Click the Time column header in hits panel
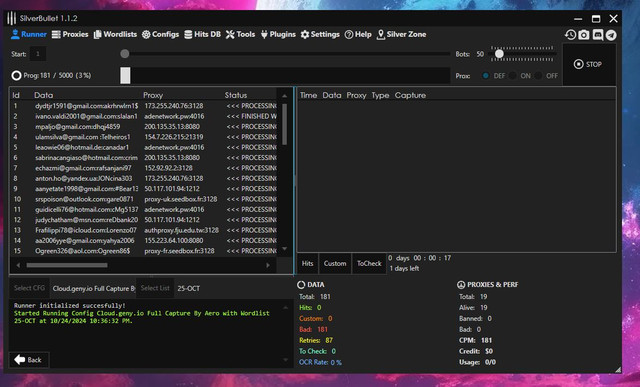The image size is (640, 387). [x=309, y=95]
